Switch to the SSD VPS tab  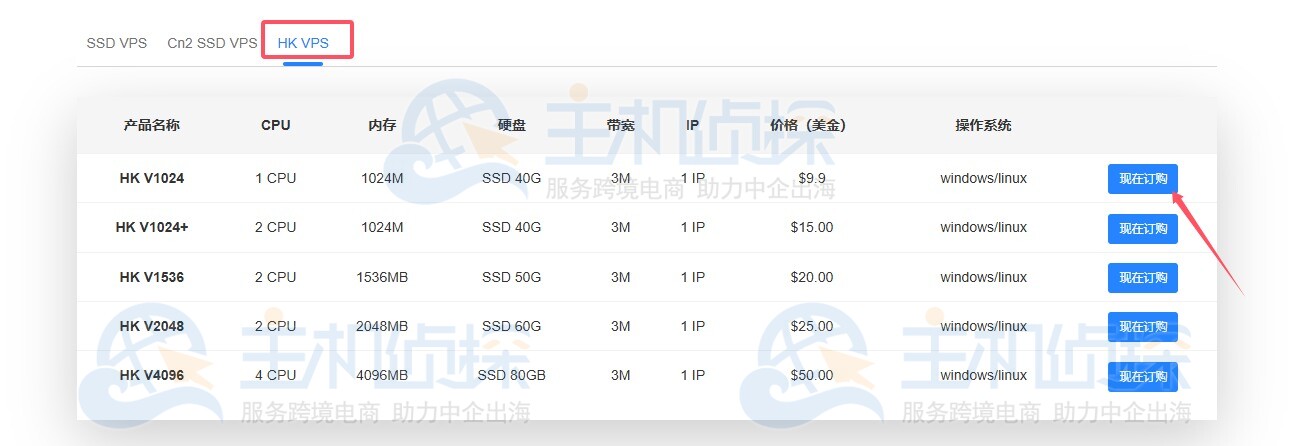pyautogui.click(x=116, y=43)
